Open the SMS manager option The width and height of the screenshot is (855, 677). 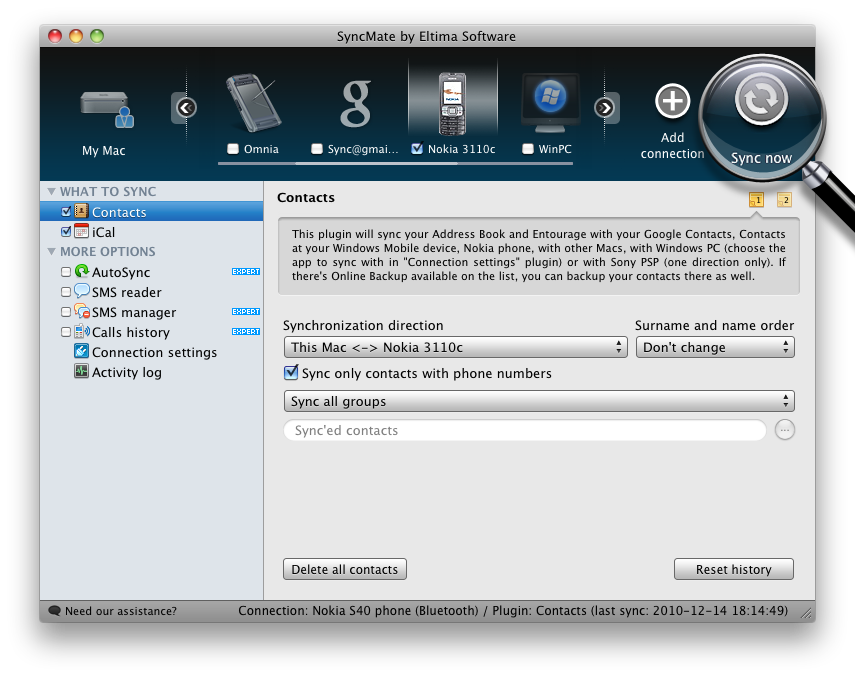134,312
